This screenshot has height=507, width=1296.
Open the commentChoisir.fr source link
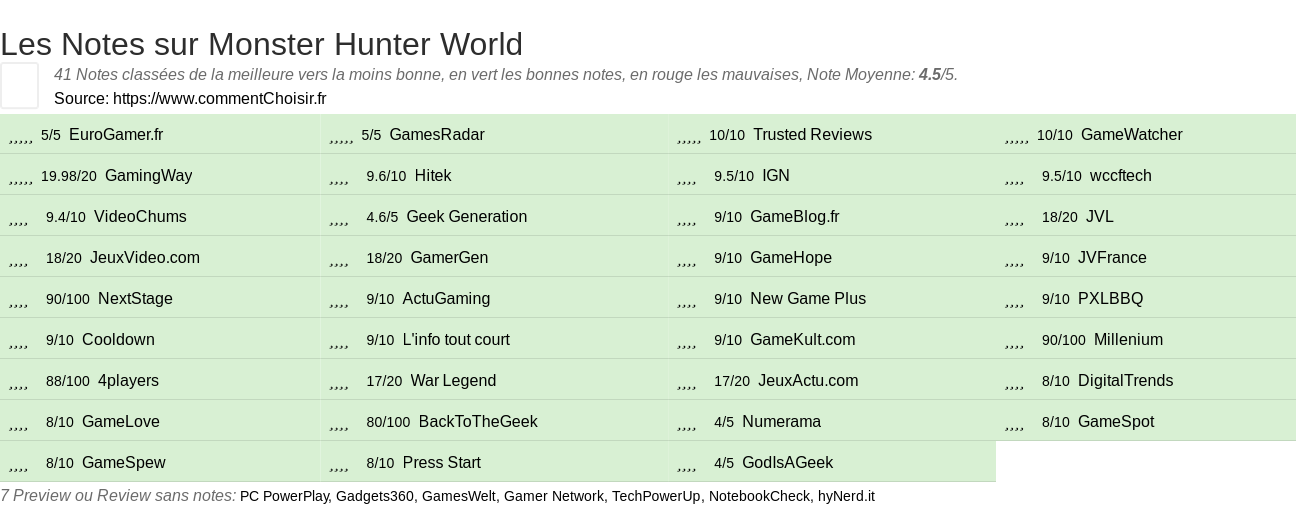pyautogui.click(x=220, y=98)
